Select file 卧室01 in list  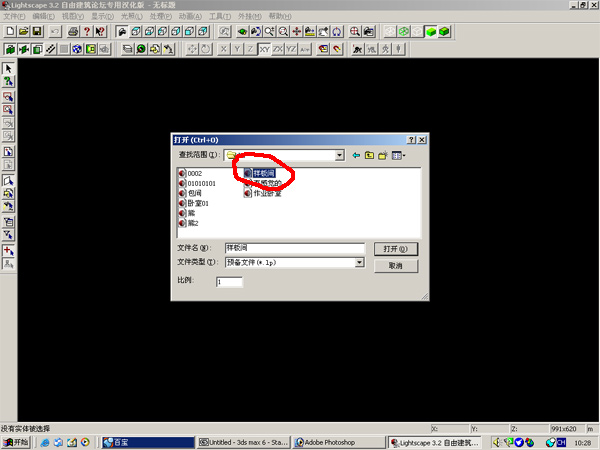pos(194,203)
